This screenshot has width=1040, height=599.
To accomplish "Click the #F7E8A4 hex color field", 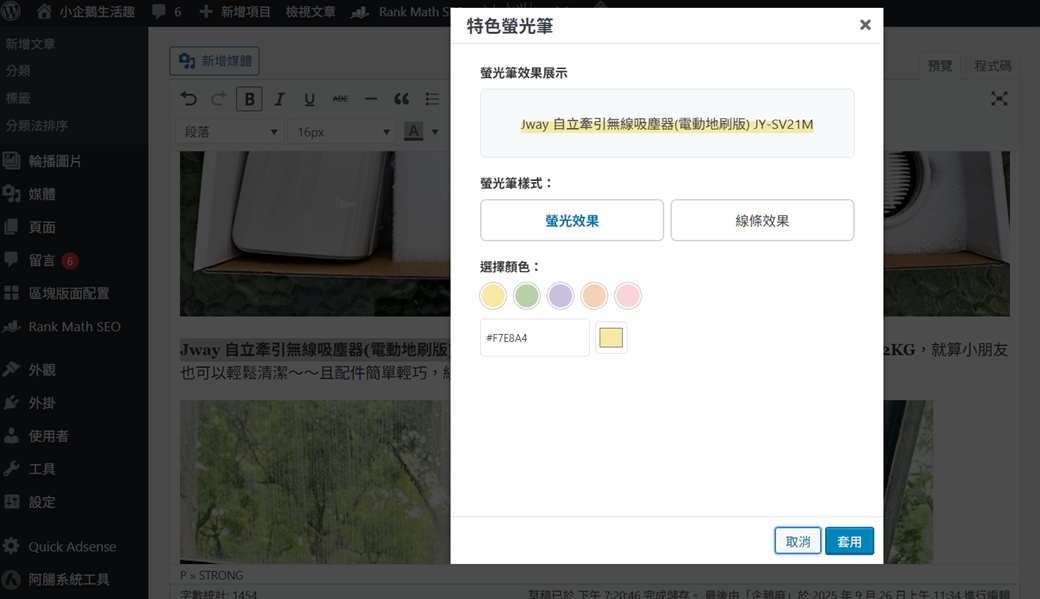I will coord(535,338).
